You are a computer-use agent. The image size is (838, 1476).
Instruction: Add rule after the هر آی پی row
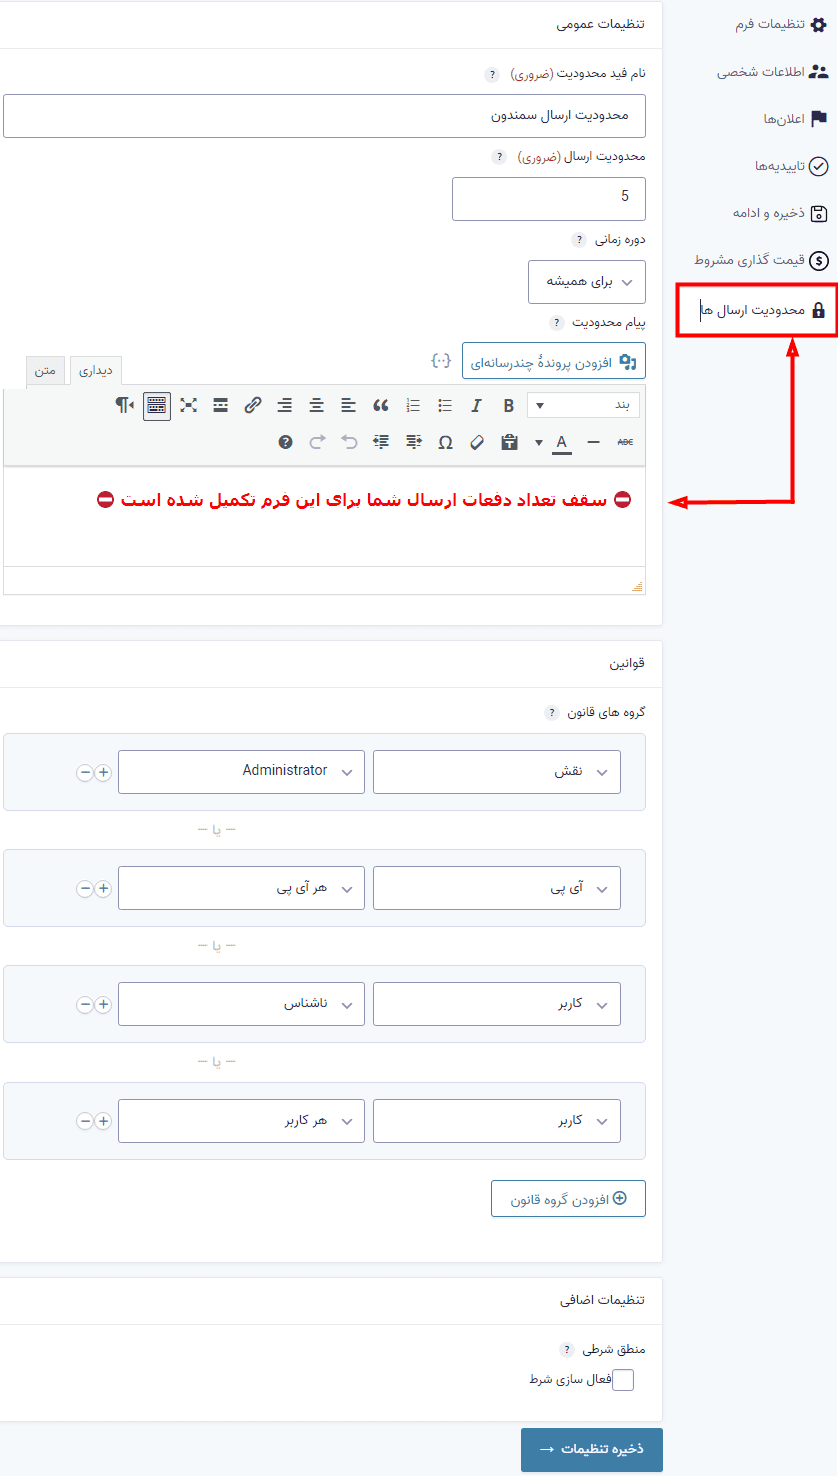click(103, 889)
